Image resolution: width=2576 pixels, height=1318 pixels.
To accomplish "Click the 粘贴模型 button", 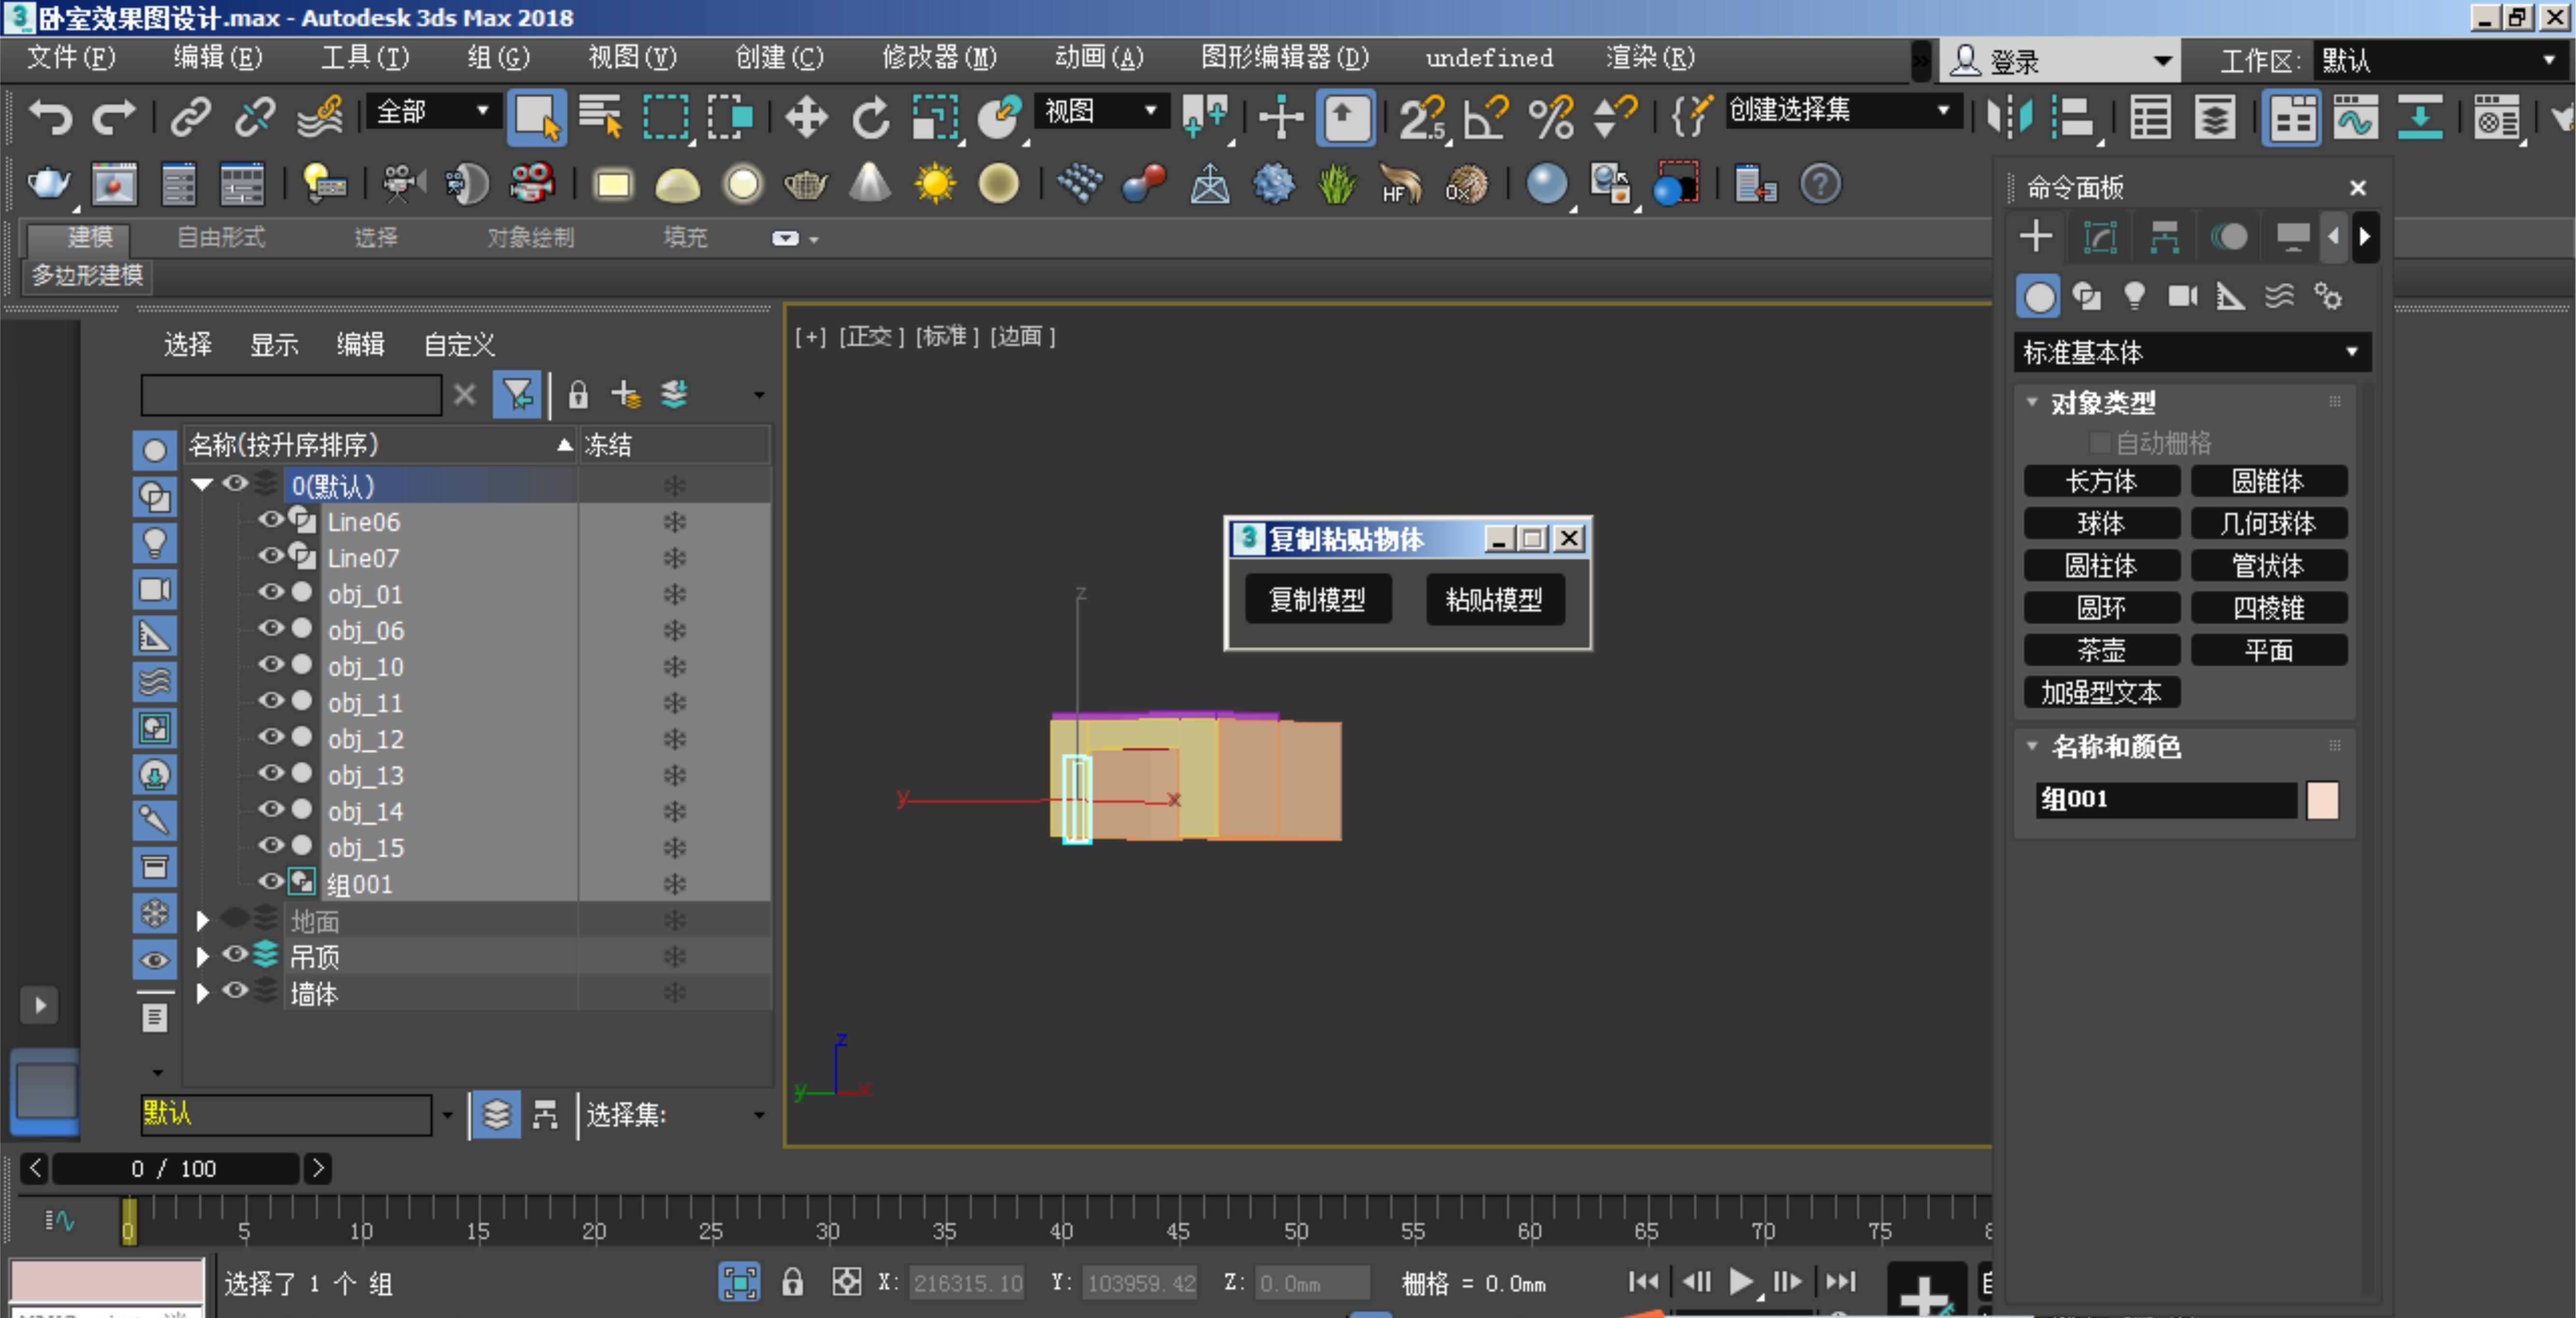I will (x=1494, y=600).
